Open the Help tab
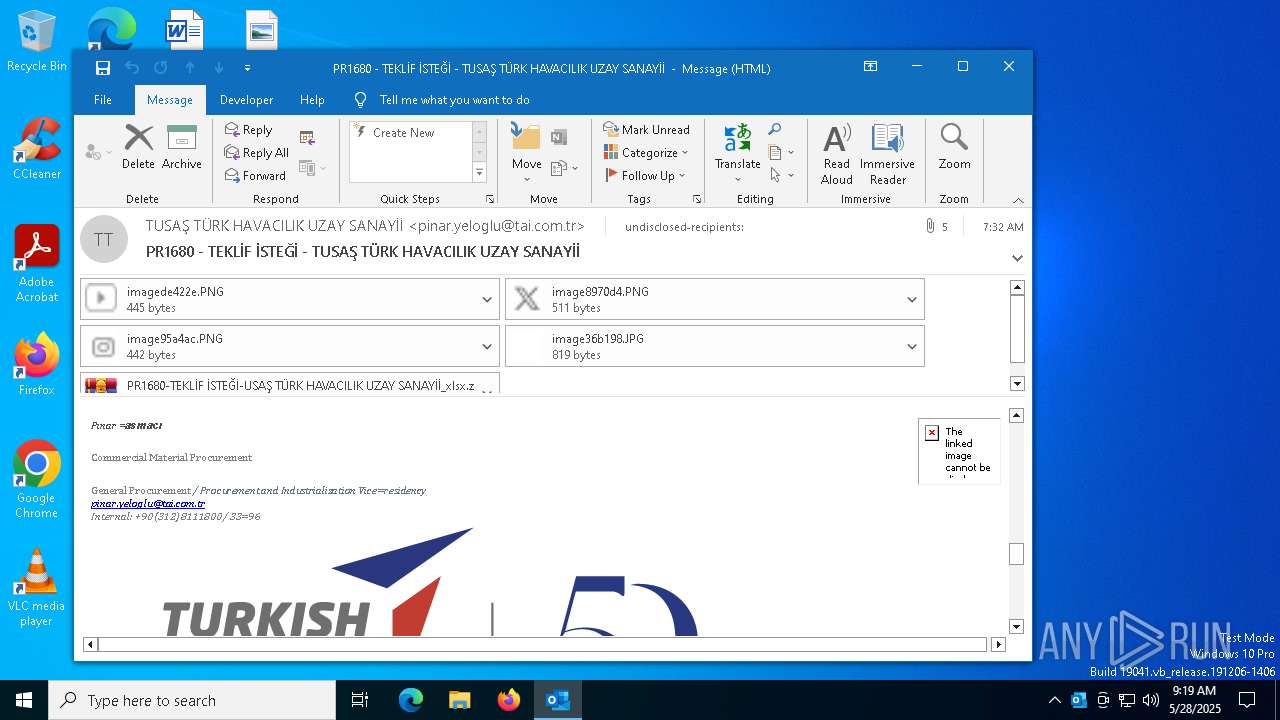The width and height of the screenshot is (1280, 720). click(x=312, y=100)
